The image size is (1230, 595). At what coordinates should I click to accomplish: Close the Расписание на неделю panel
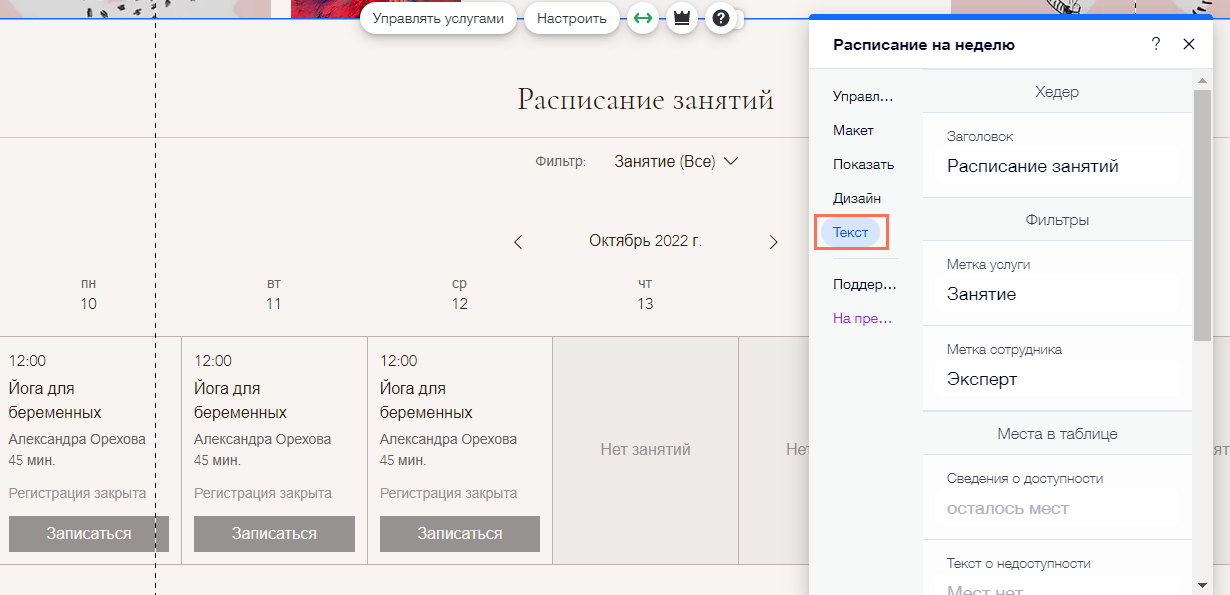[x=1189, y=44]
